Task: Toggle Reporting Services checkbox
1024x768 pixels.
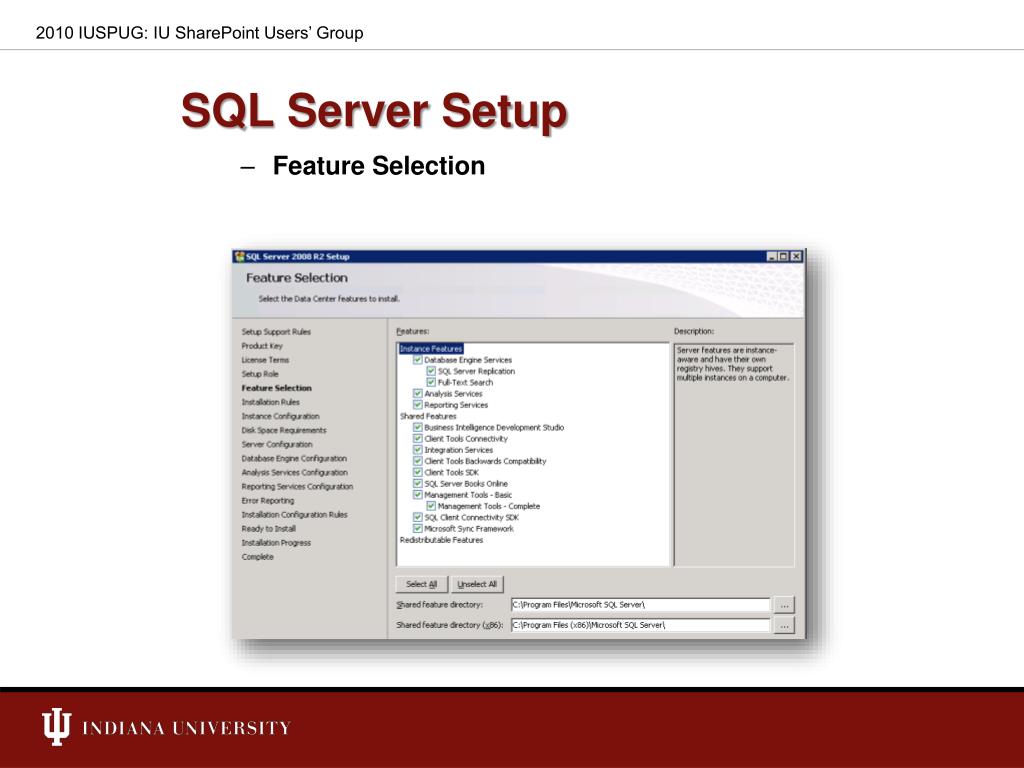Action: click(x=418, y=405)
